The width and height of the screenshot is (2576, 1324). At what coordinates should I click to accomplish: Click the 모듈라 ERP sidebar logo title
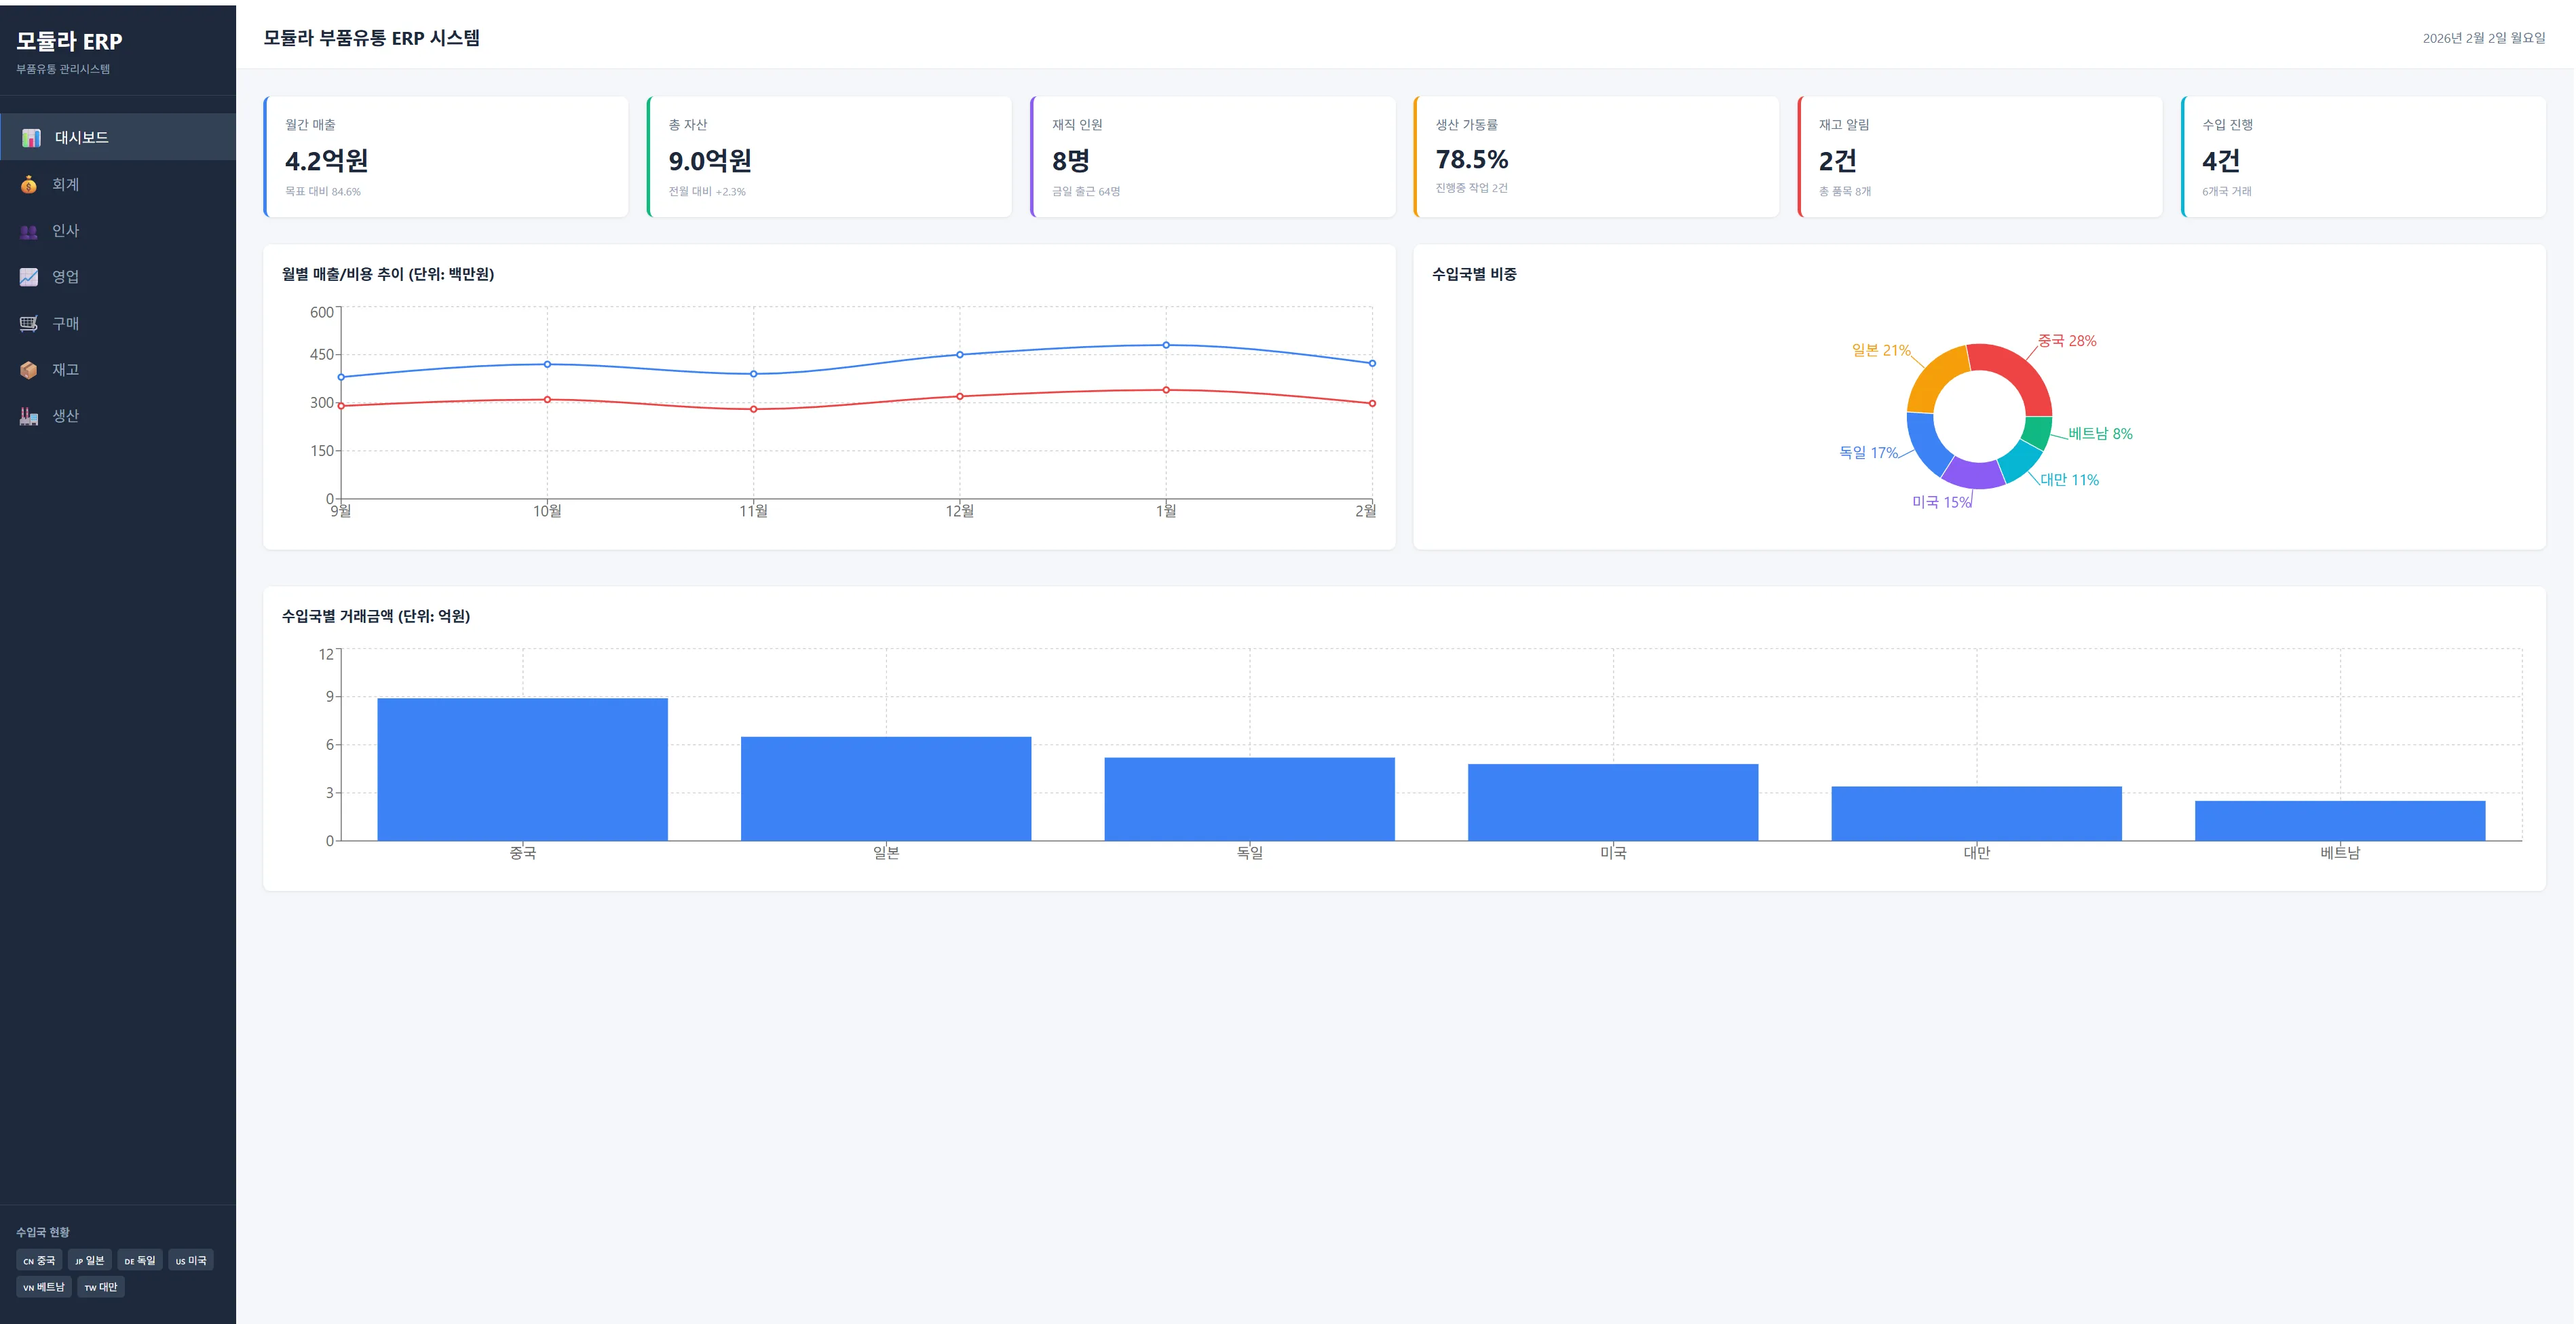[69, 41]
